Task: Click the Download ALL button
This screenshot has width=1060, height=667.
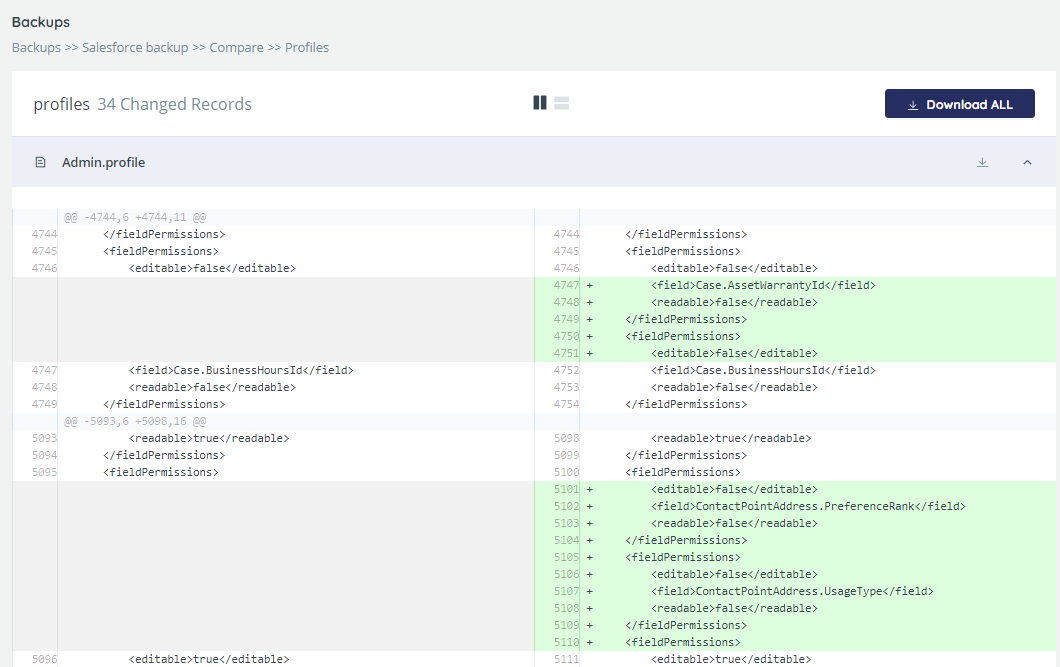Action: (x=959, y=104)
